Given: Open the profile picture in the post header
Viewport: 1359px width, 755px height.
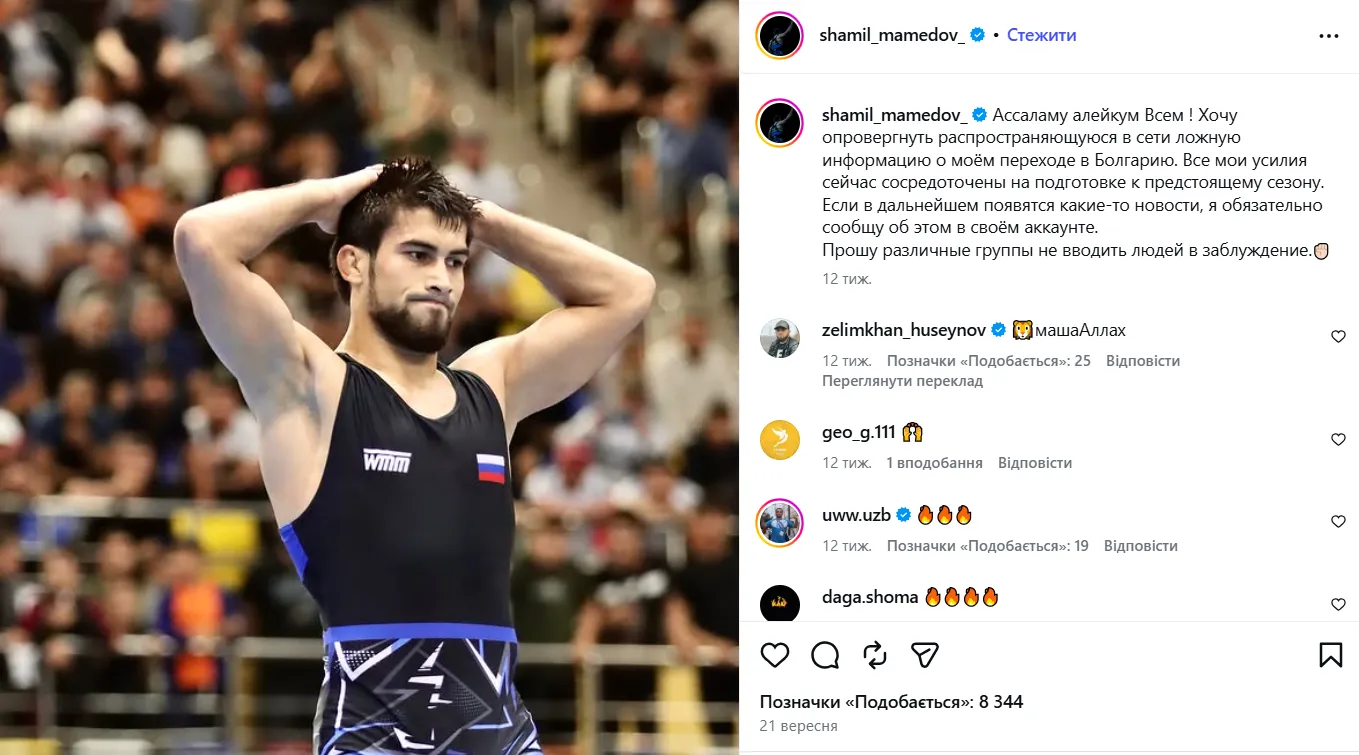Looking at the screenshot, I should pos(780,36).
